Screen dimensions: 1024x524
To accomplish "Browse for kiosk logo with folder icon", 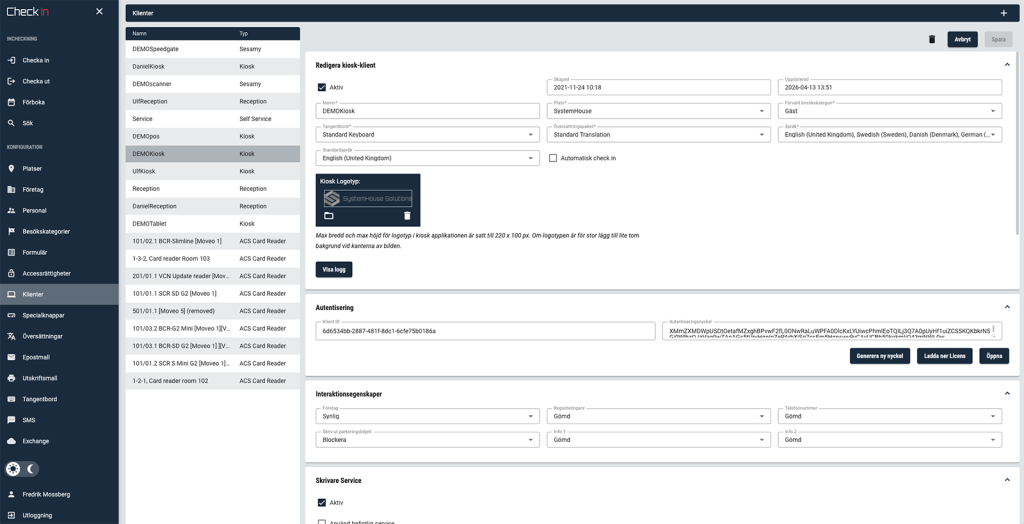I will [x=328, y=216].
